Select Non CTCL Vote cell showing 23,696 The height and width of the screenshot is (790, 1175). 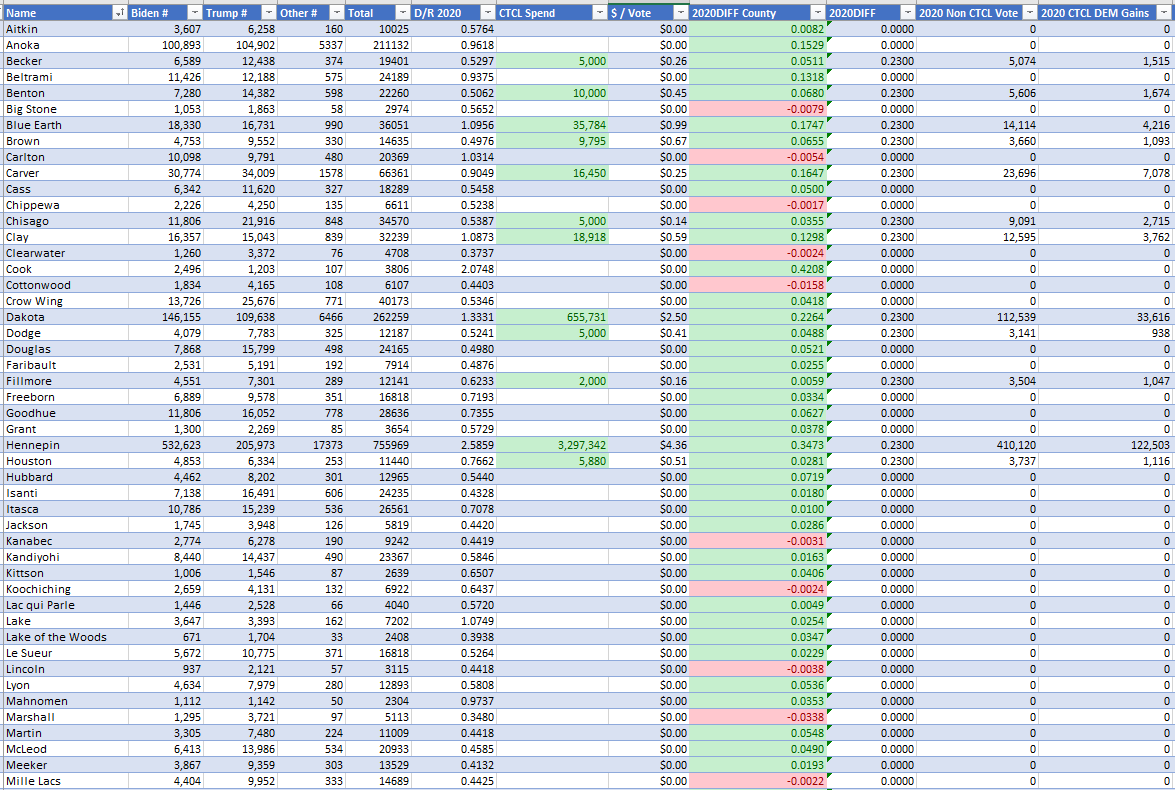click(x=977, y=173)
